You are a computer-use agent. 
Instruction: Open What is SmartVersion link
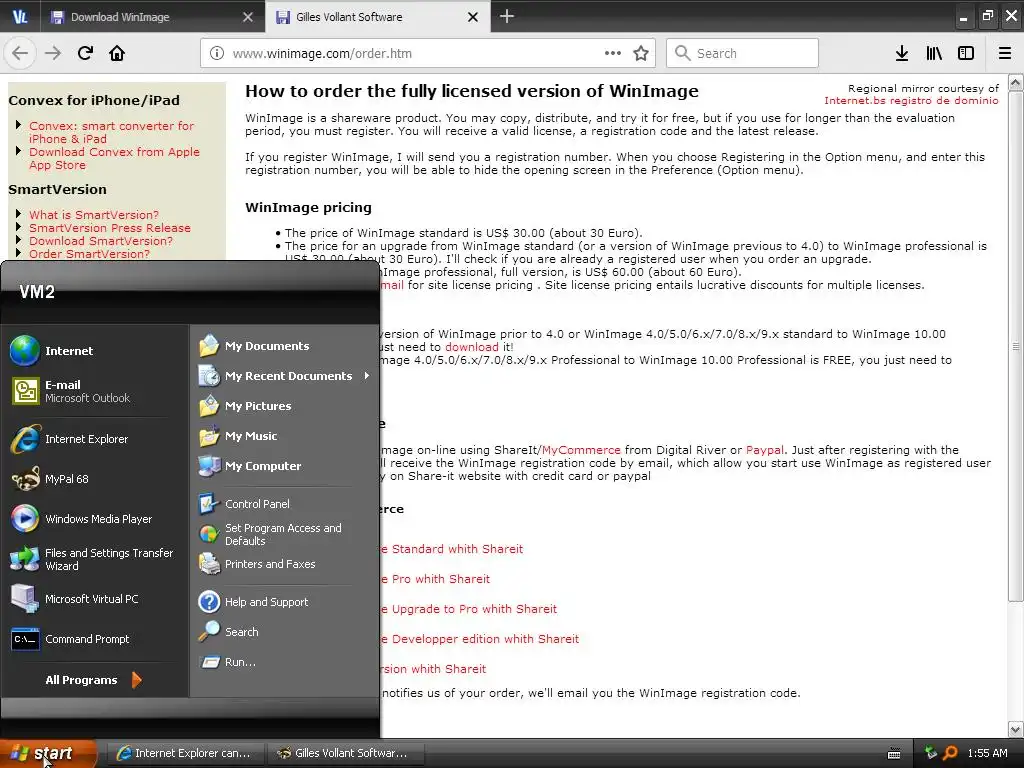tap(94, 215)
